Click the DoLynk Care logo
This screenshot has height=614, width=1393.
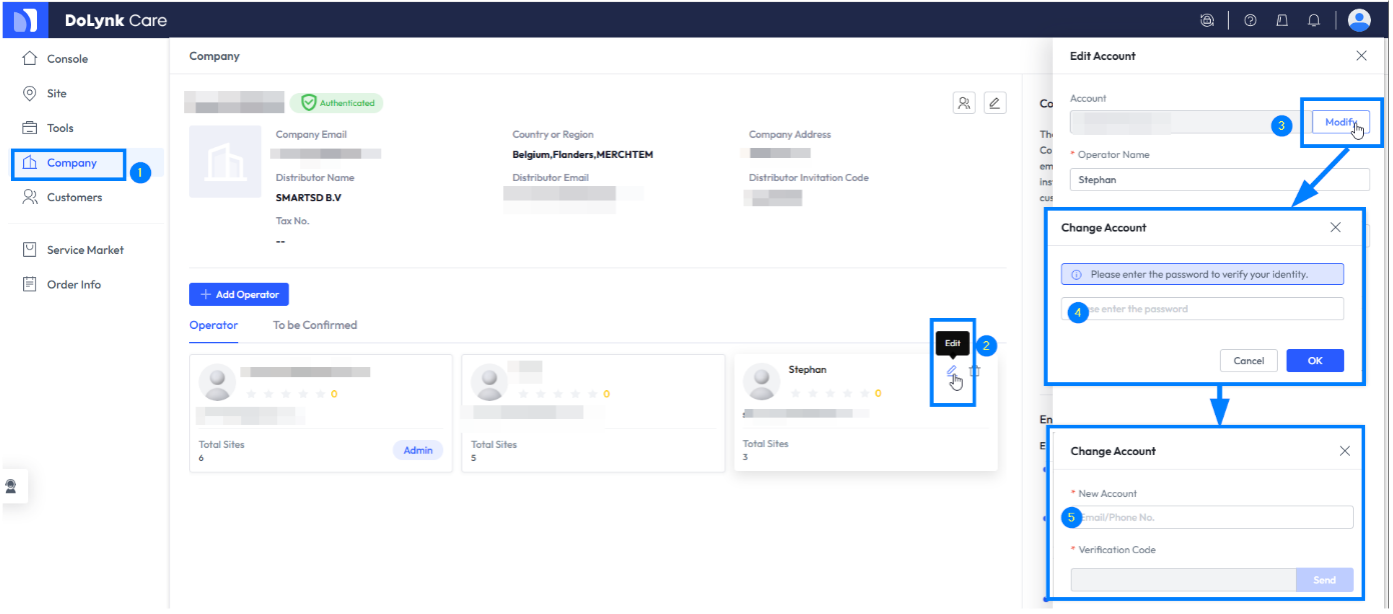(26, 20)
